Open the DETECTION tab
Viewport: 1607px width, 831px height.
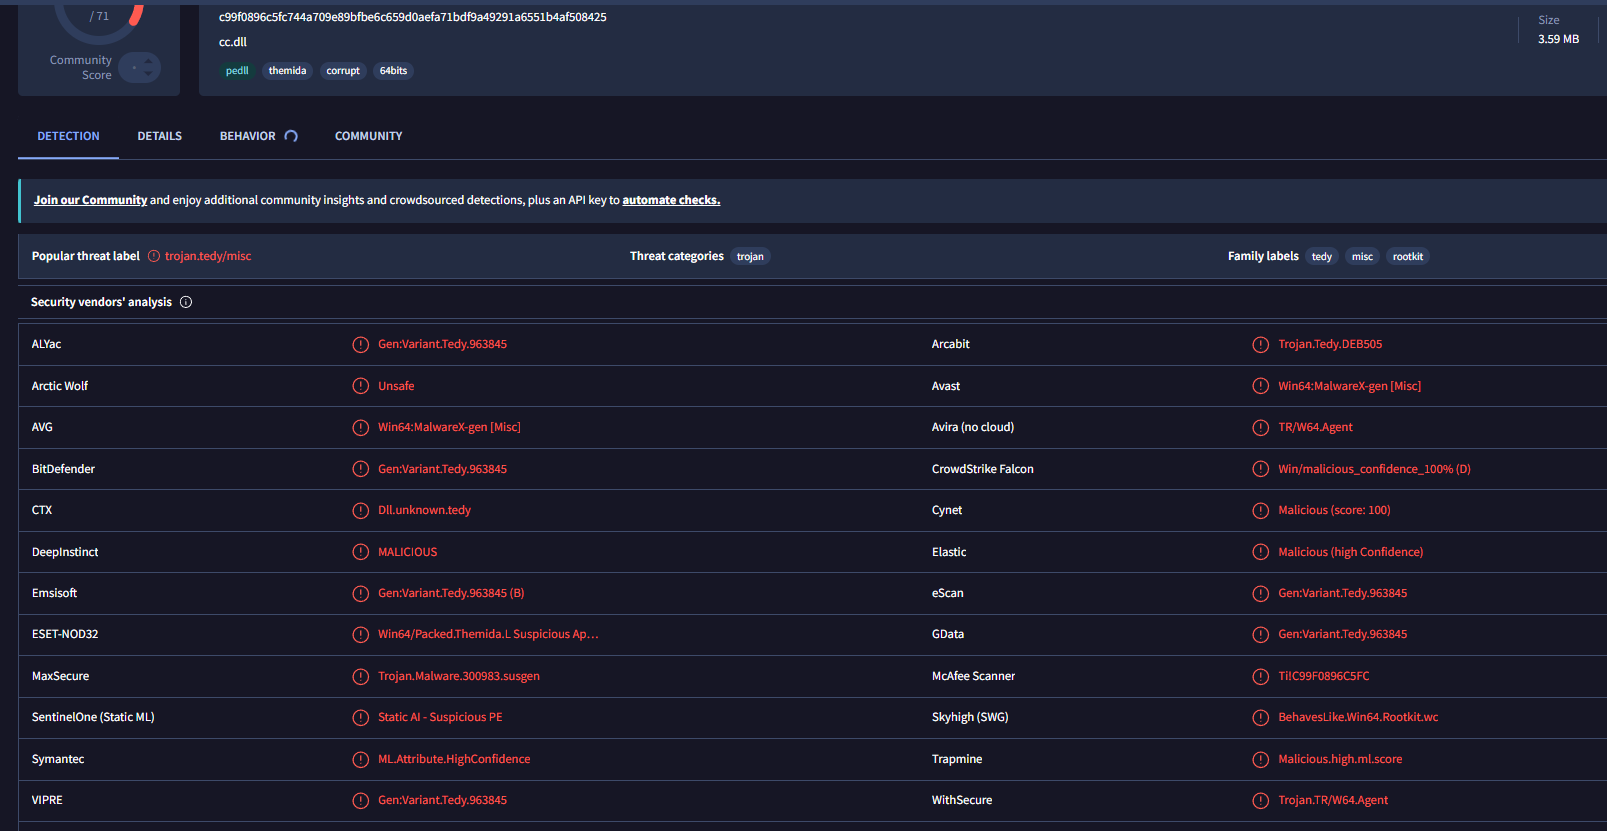68,136
